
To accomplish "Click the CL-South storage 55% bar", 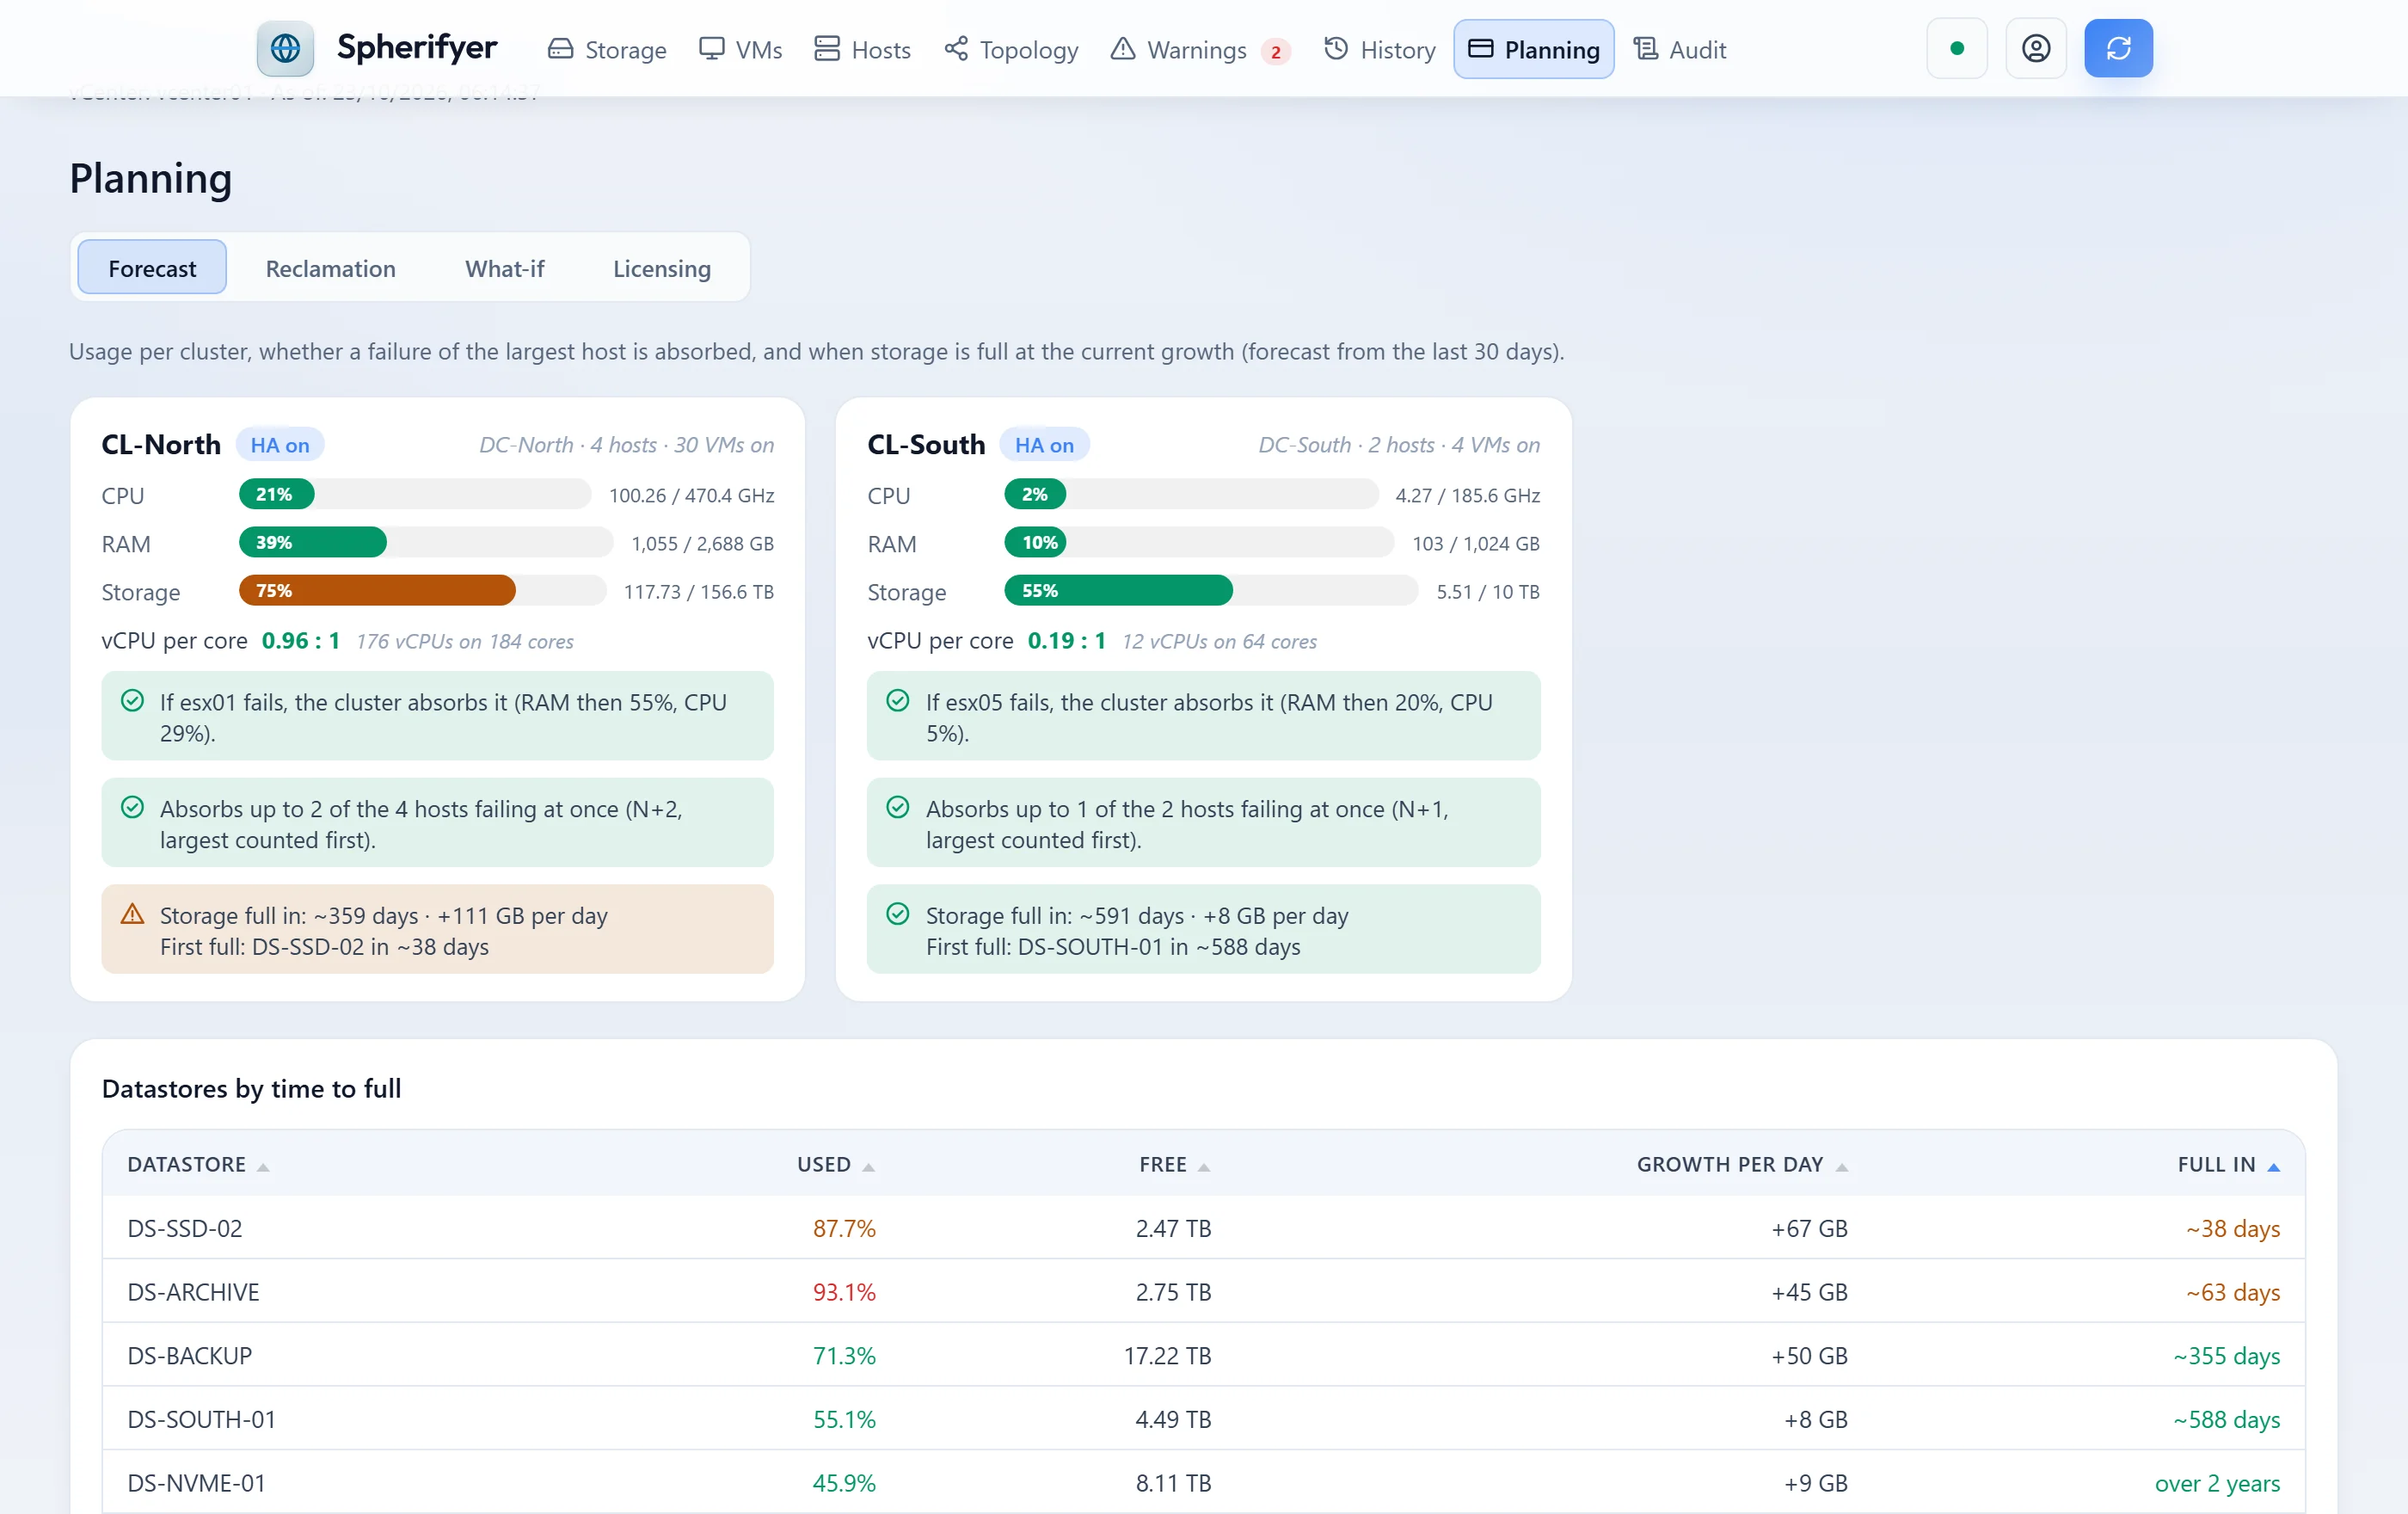I will point(1210,590).
